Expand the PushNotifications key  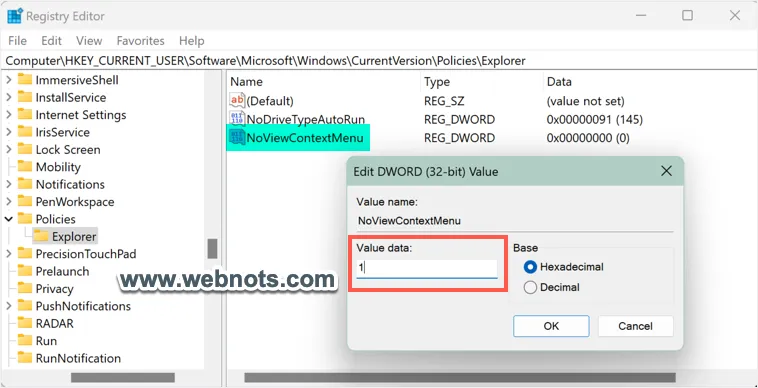9,306
